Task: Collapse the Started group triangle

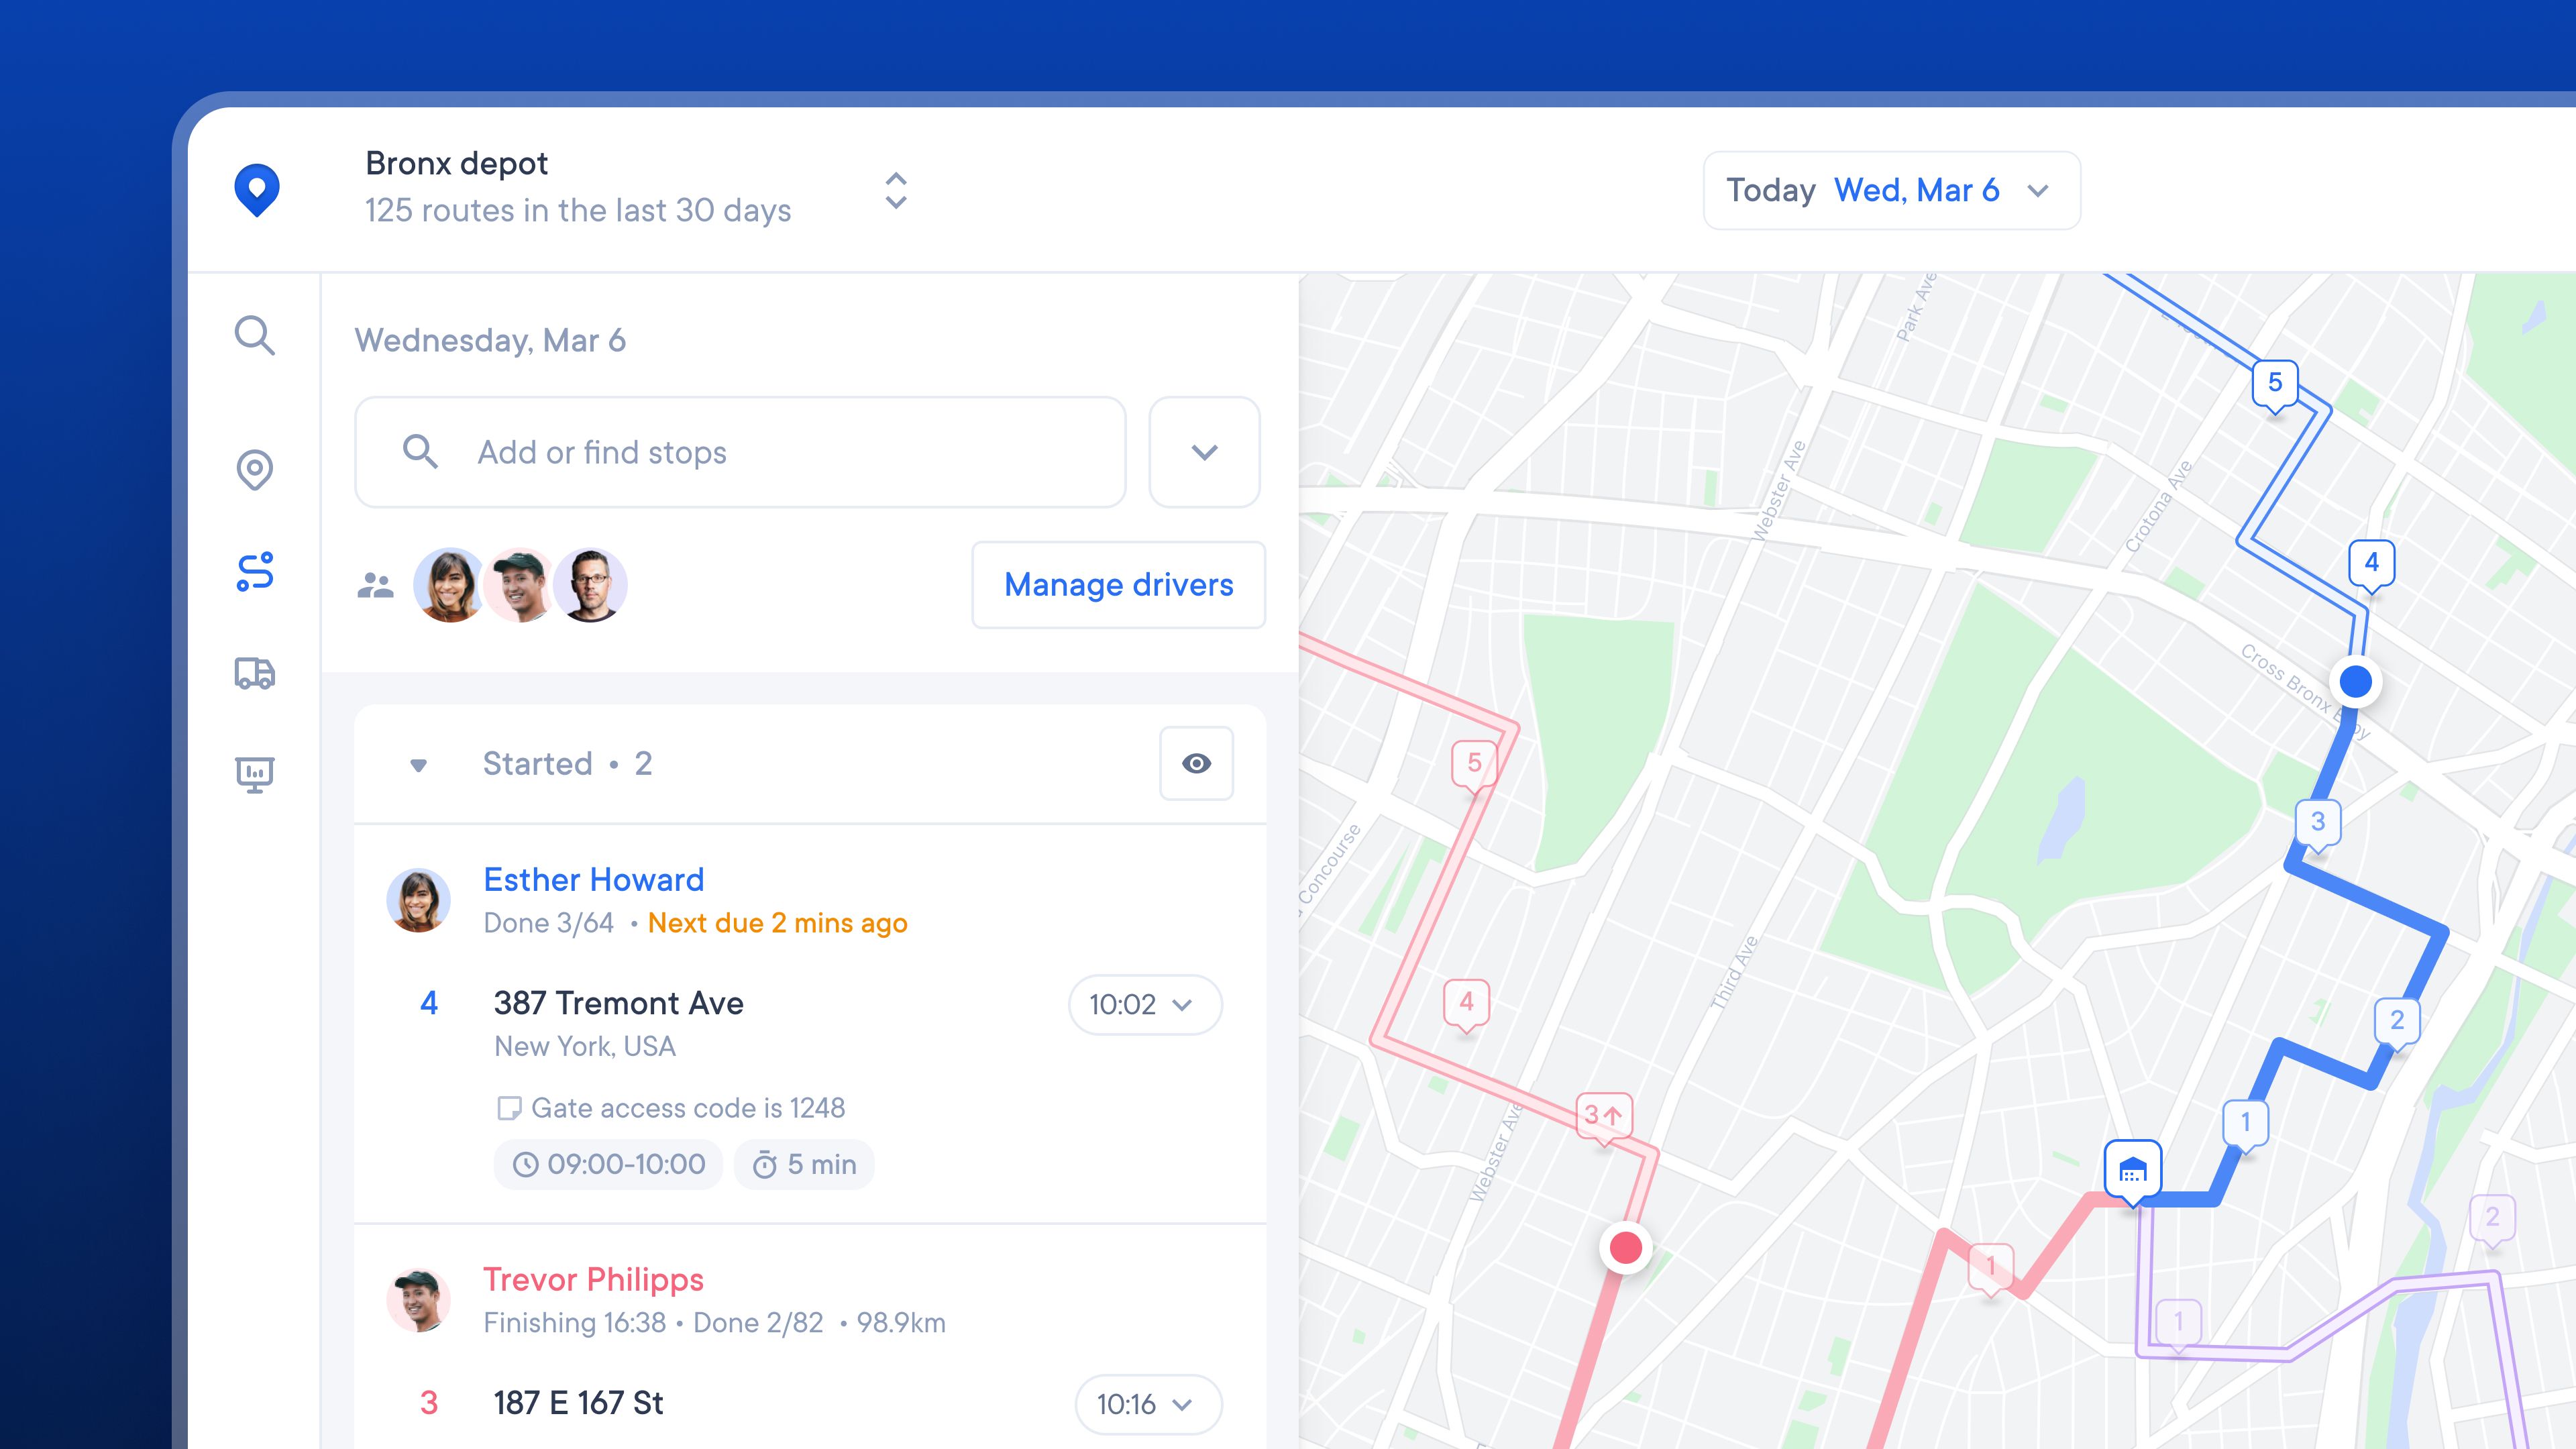Action: (419, 765)
